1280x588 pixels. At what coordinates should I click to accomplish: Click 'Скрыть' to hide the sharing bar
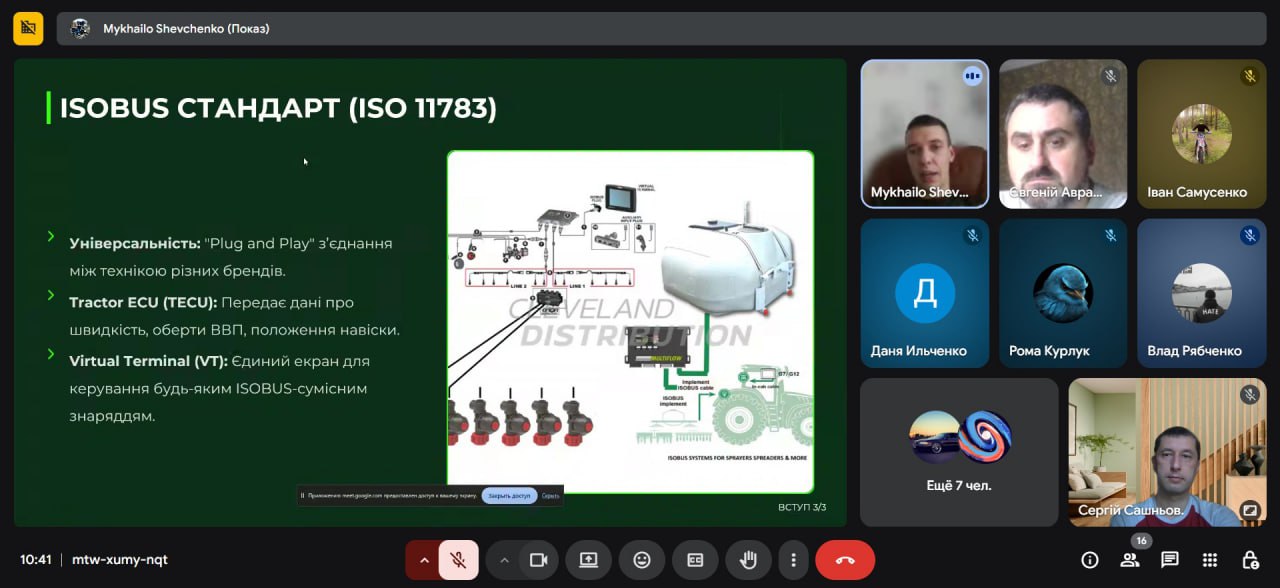(x=551, y=495)
